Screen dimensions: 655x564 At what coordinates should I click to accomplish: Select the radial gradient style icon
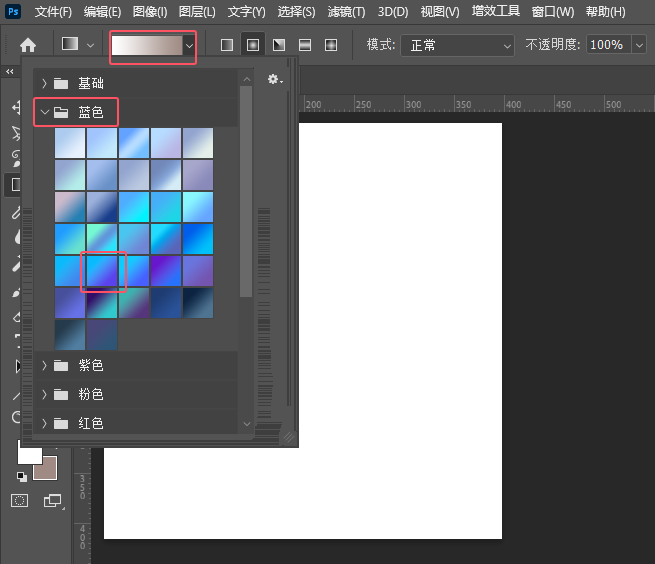(x=253, y=45)
